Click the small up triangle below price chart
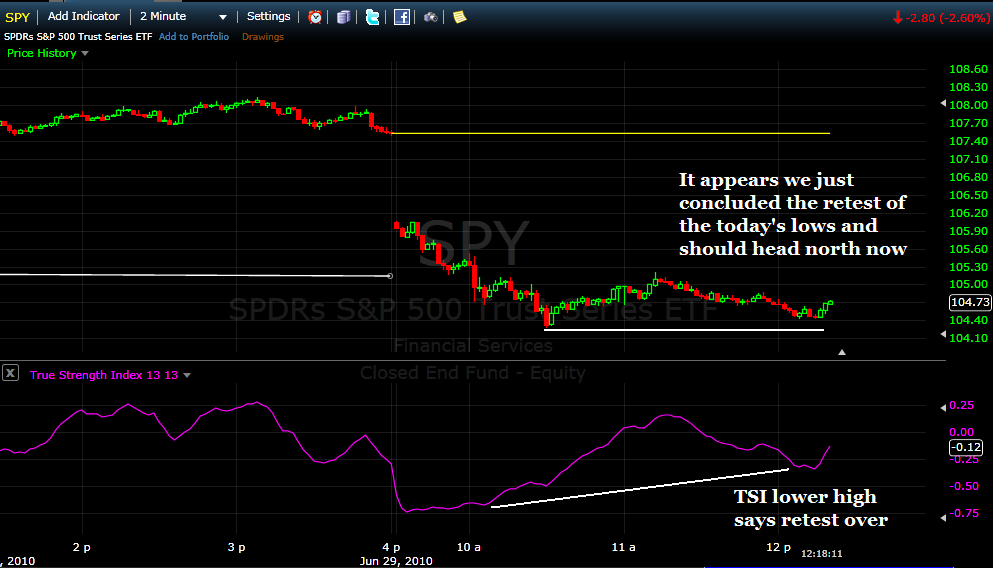This screenshot has height=568, width=993. tap(842, 352)
